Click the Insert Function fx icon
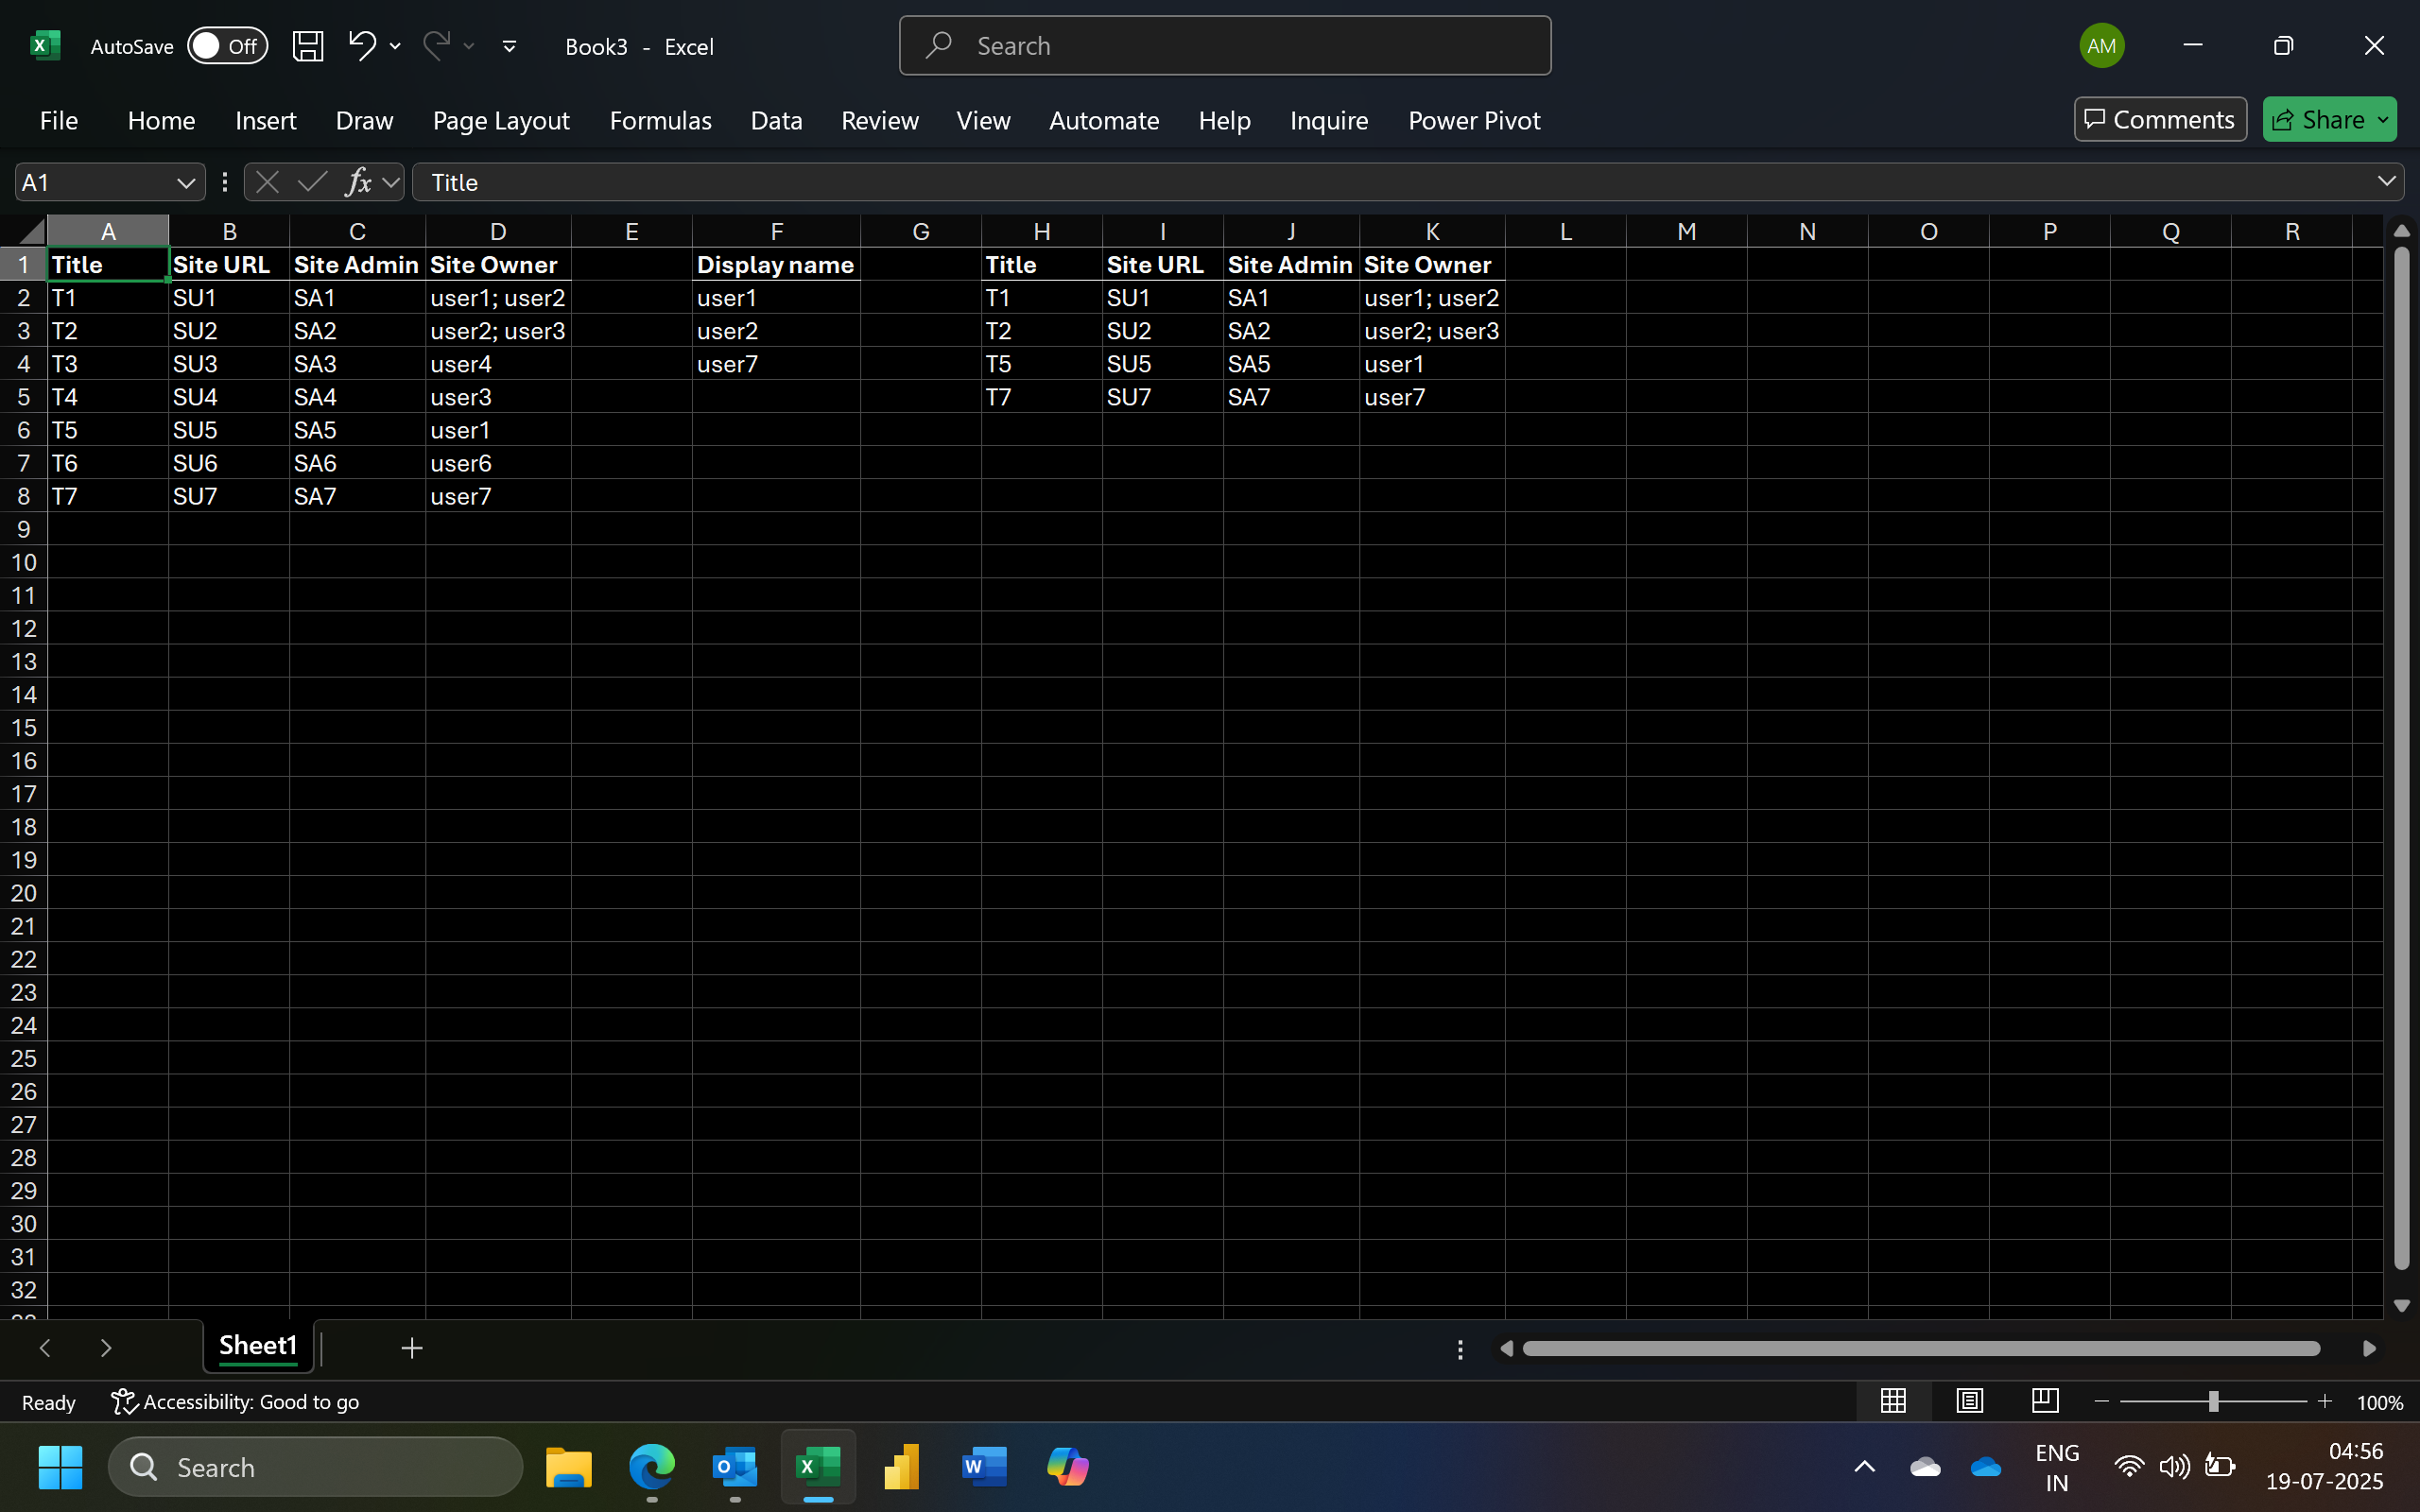Image resolution: width=2420 pixels, height=1512 pixels. click(357, 182)
